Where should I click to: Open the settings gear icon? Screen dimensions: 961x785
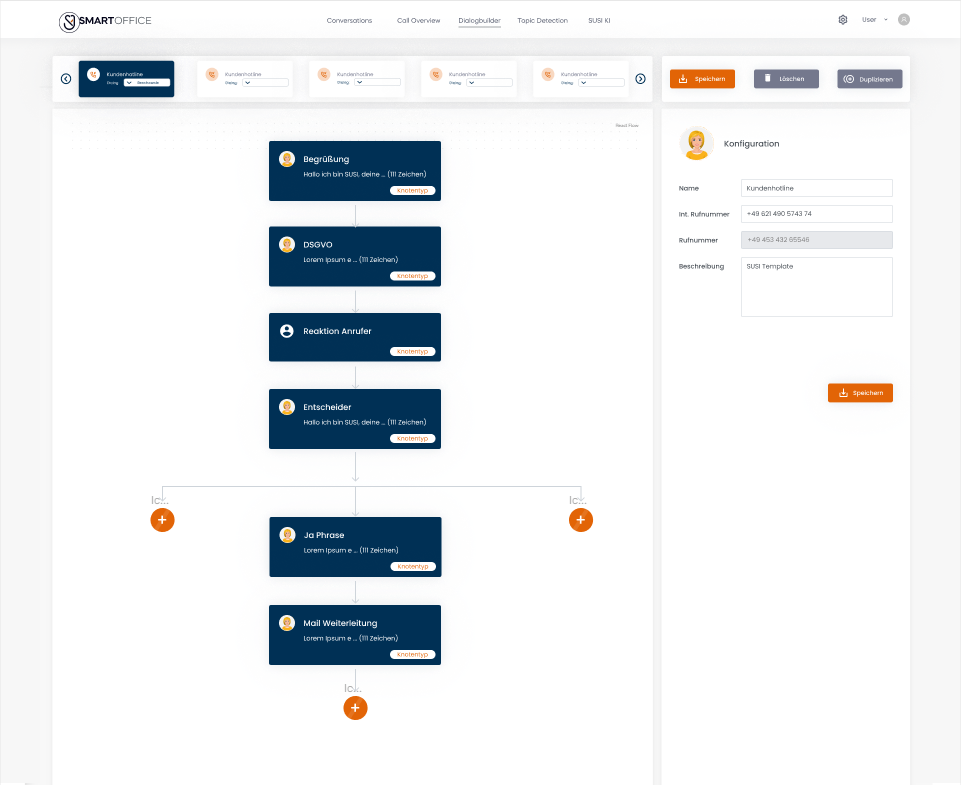[x=843, y=20]
